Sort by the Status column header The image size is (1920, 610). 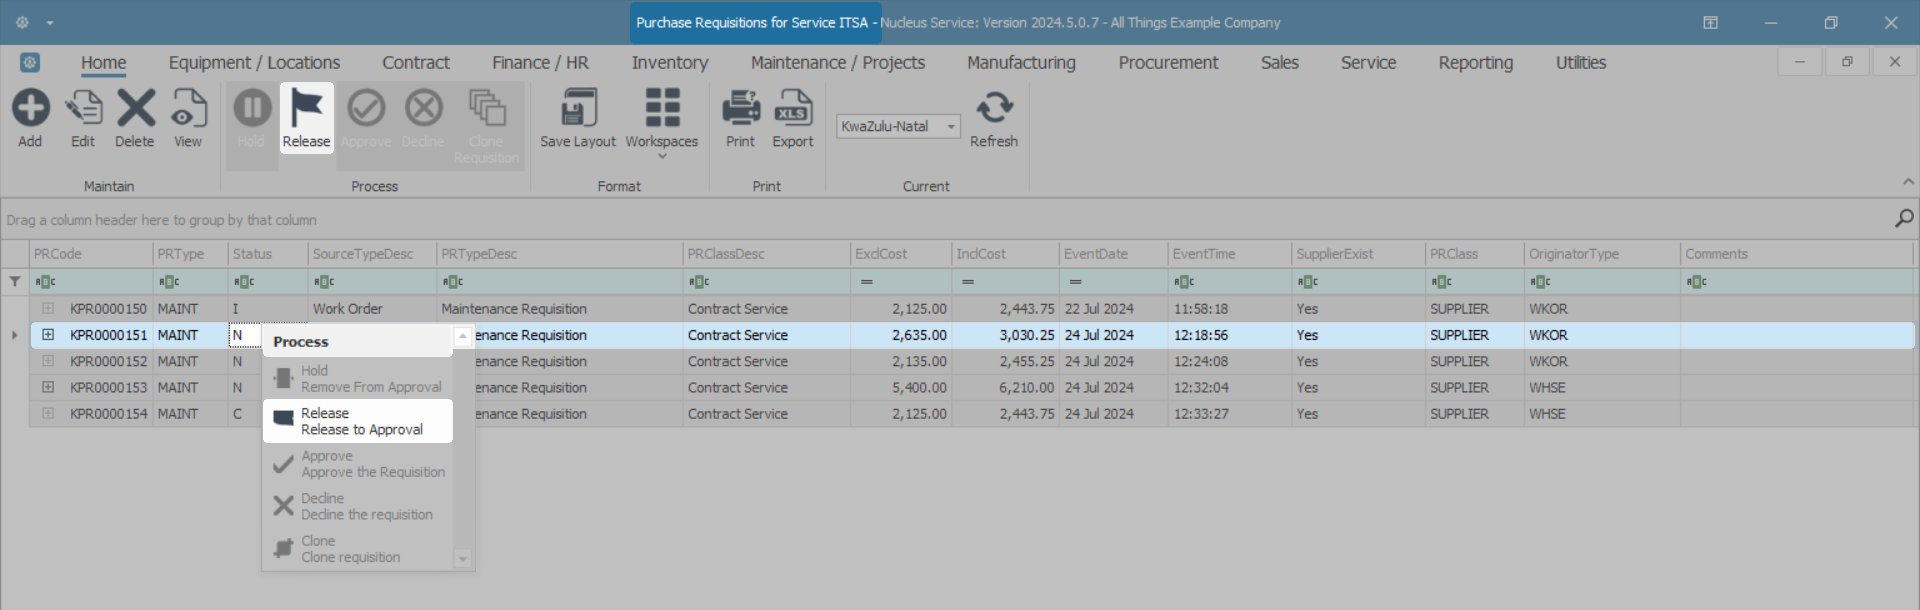268,254
